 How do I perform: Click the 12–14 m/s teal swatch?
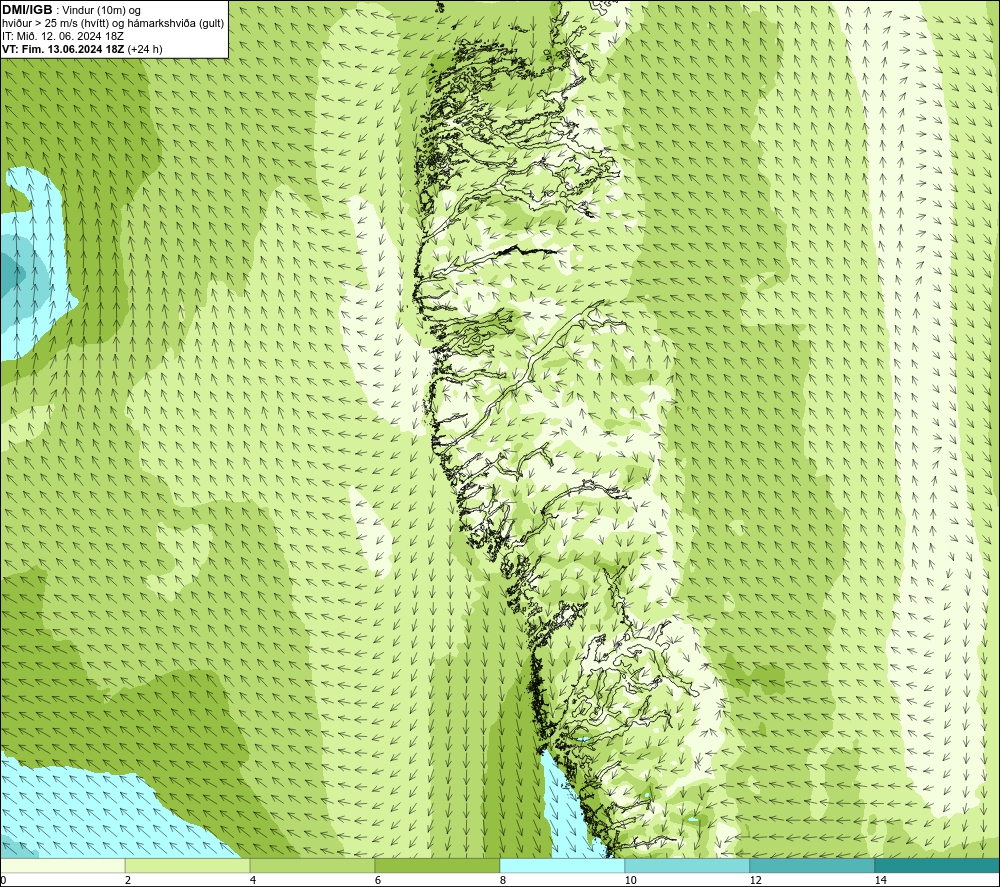812,865
